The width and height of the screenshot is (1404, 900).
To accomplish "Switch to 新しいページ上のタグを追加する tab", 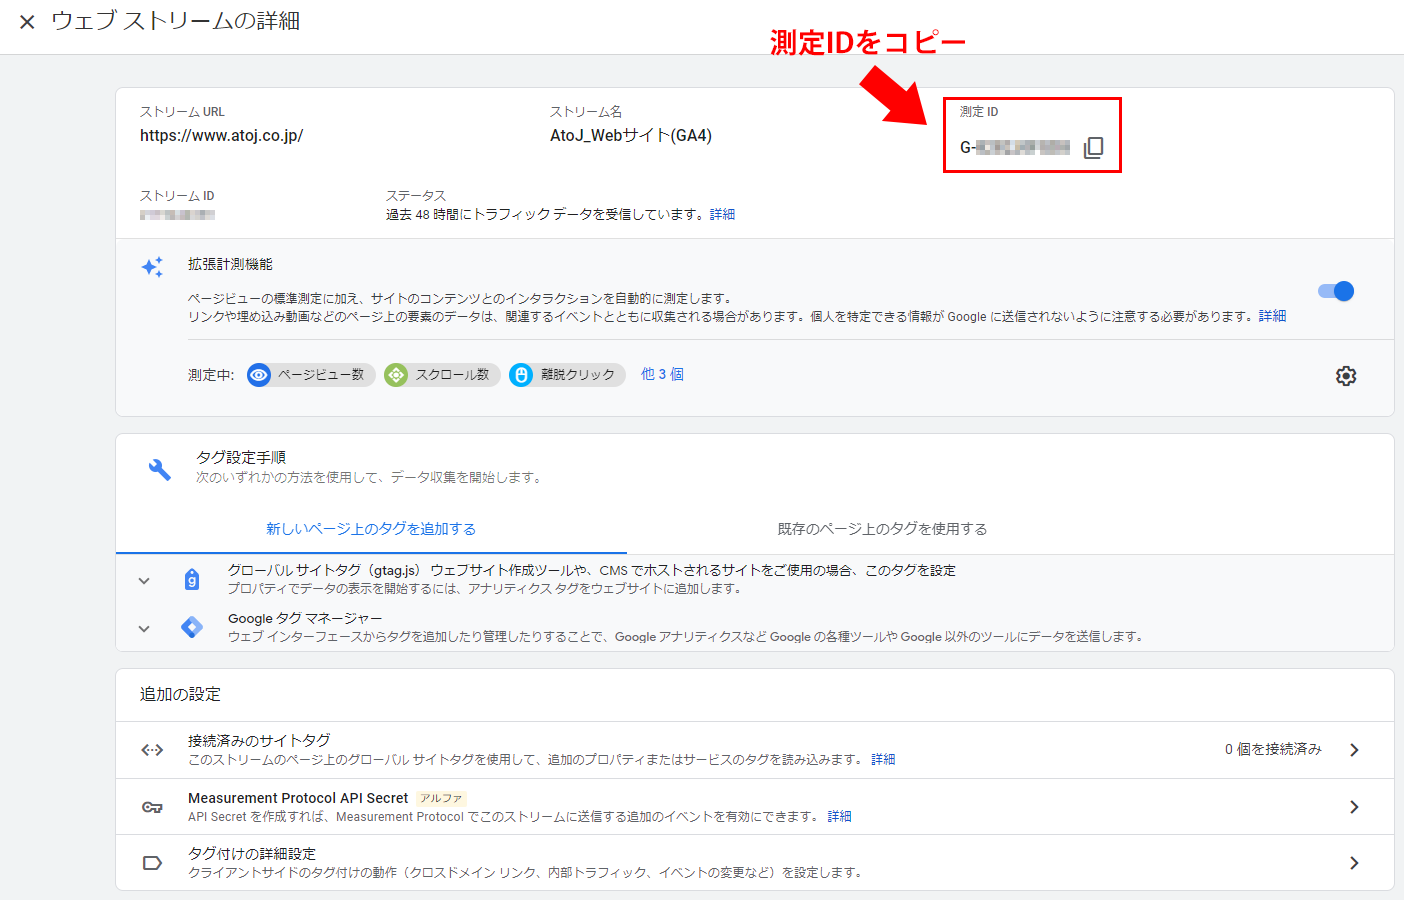I will [371, 529].
